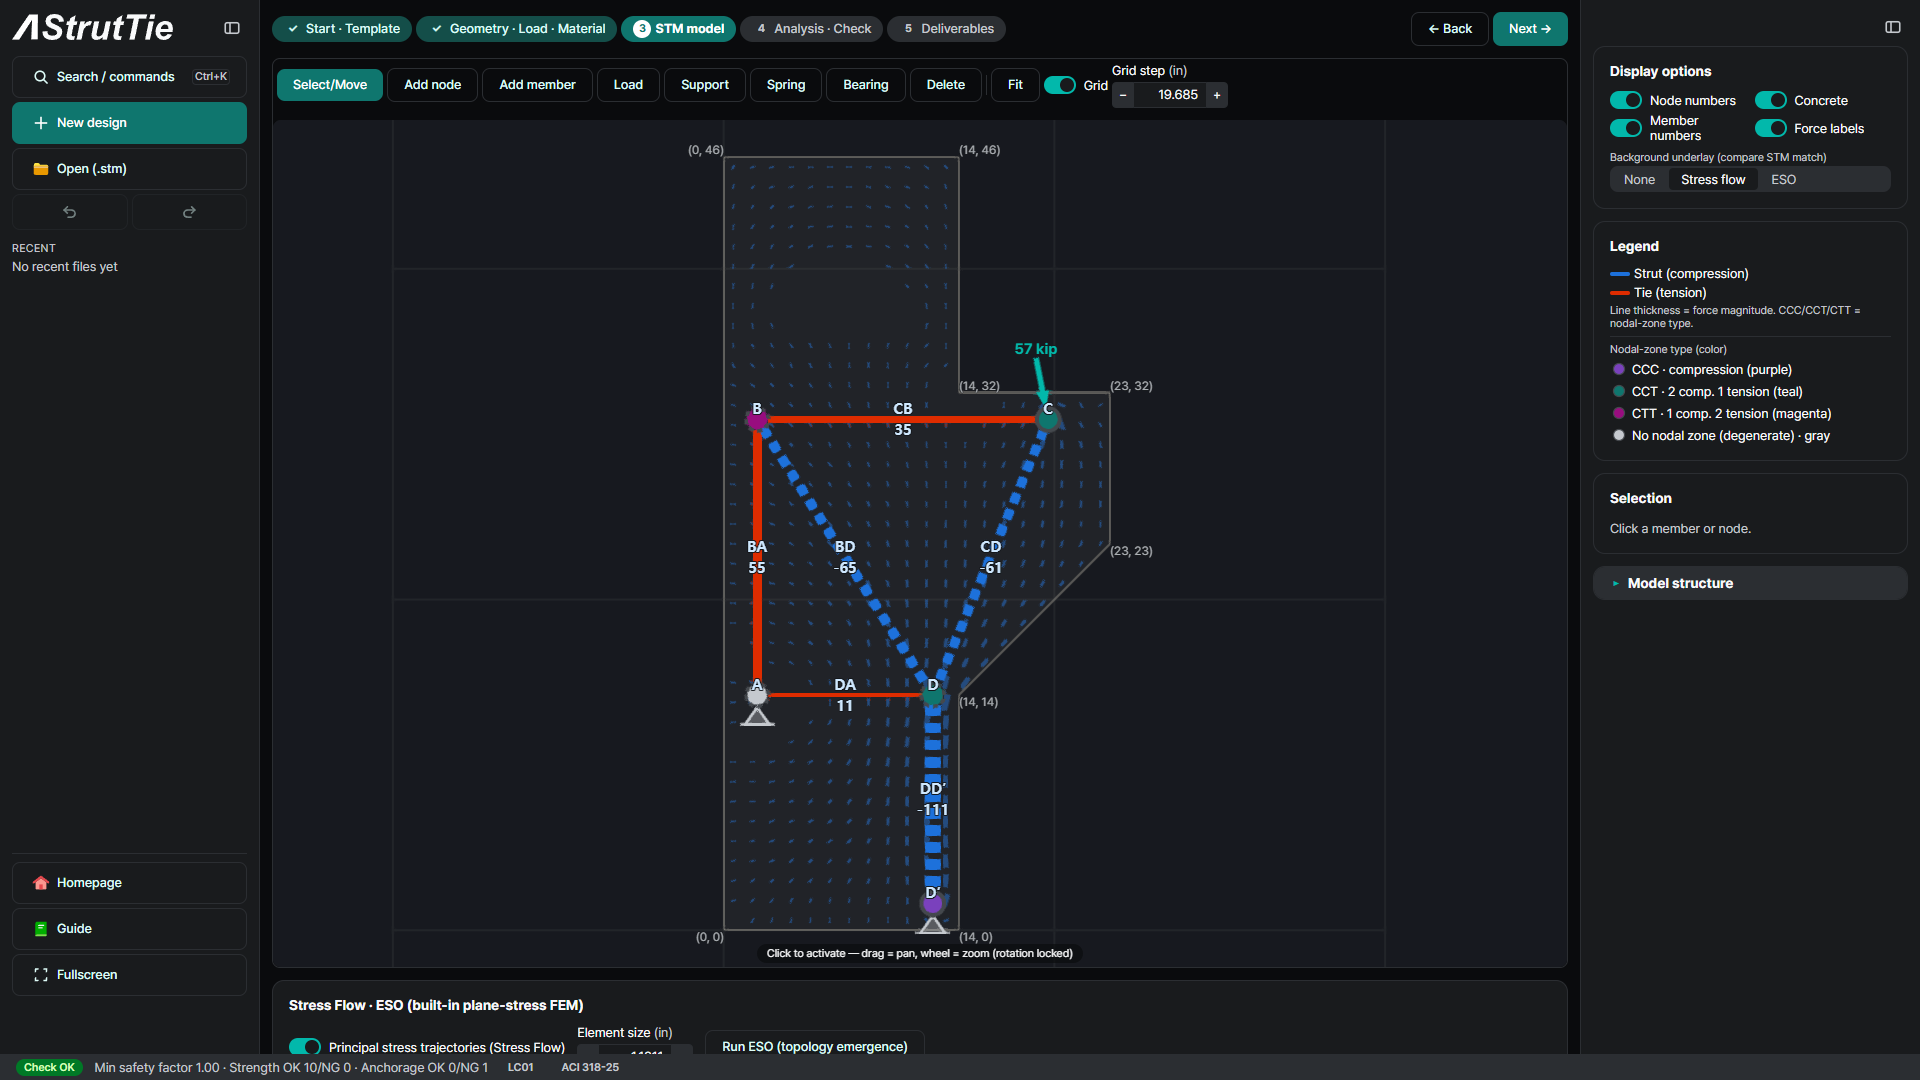The height and width of the screenshot is (1080, 1920).
Task: Toggle Force labels display
Action: (1771, 128)
